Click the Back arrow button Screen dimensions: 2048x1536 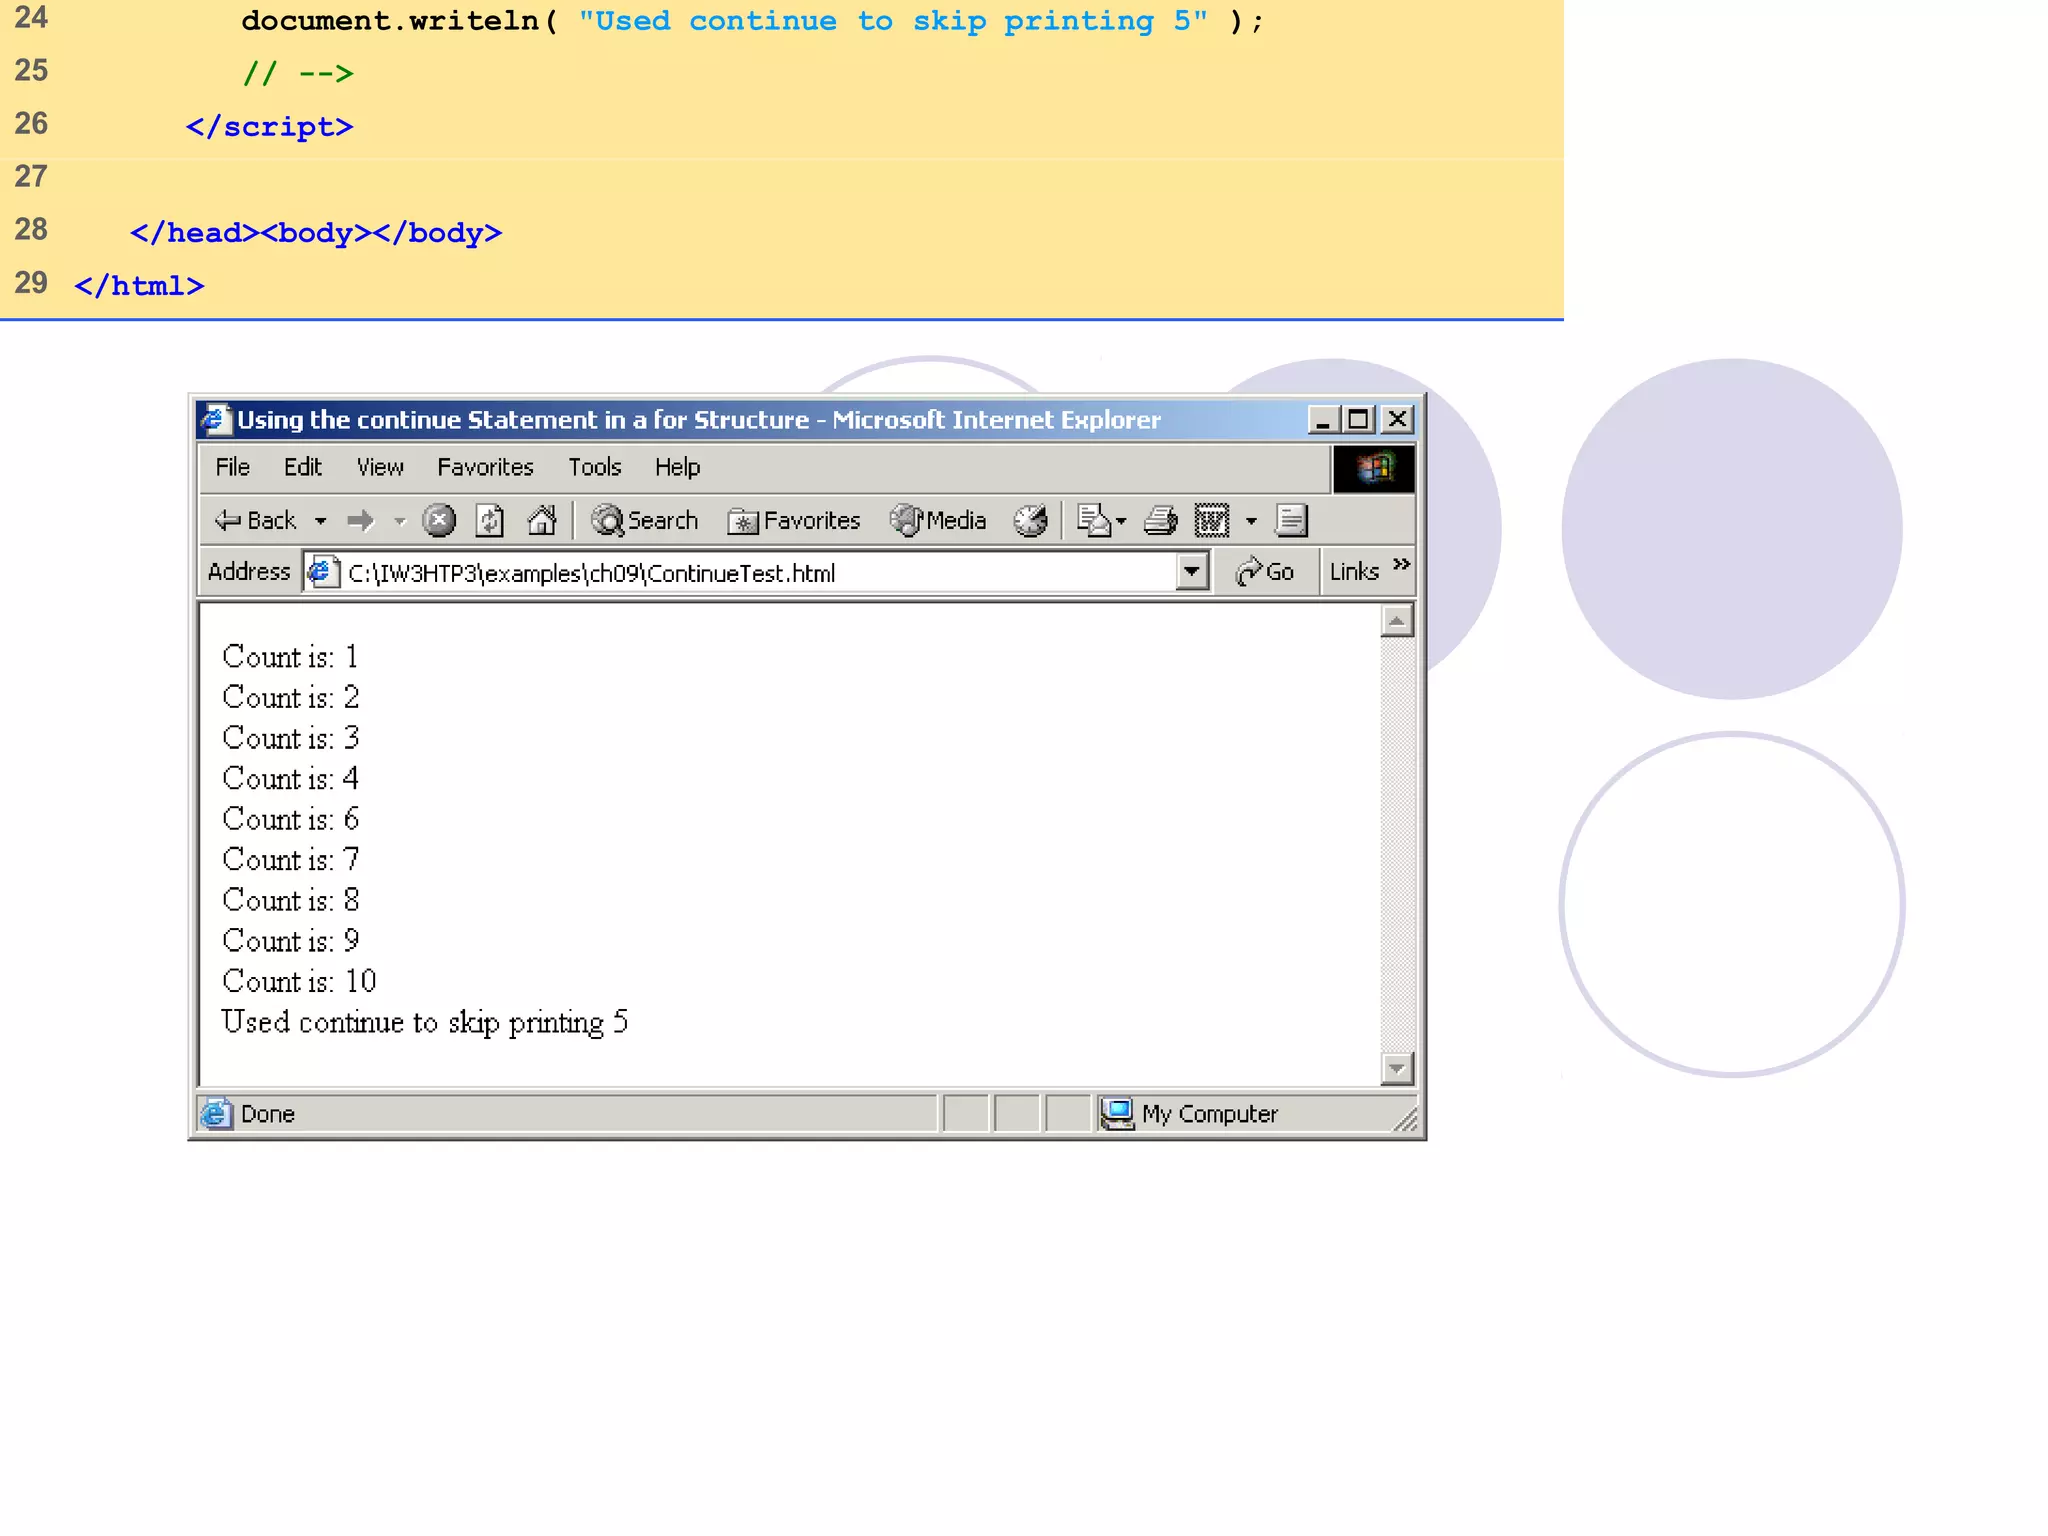point(255,520)
